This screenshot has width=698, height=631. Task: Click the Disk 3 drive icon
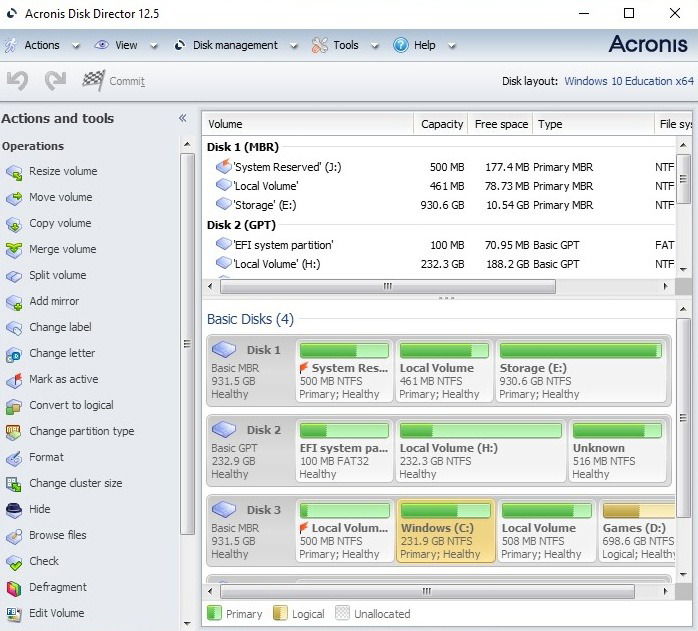224,509
